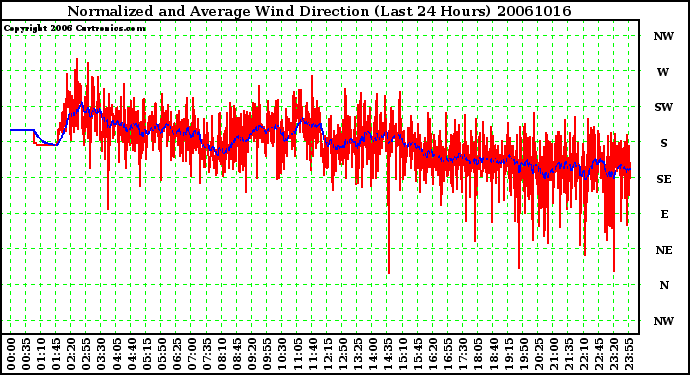Click the 11:40 time axis label
This screenshot has height=375, width=690.
(x=312, y=354)
